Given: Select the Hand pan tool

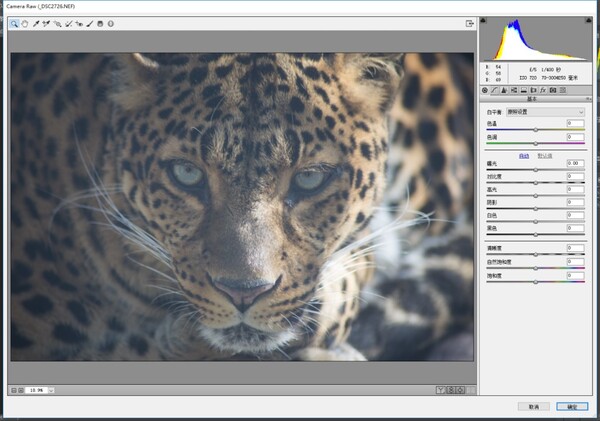Looking at the screenshot, I should pyautogui.click(x=25, y=24).
